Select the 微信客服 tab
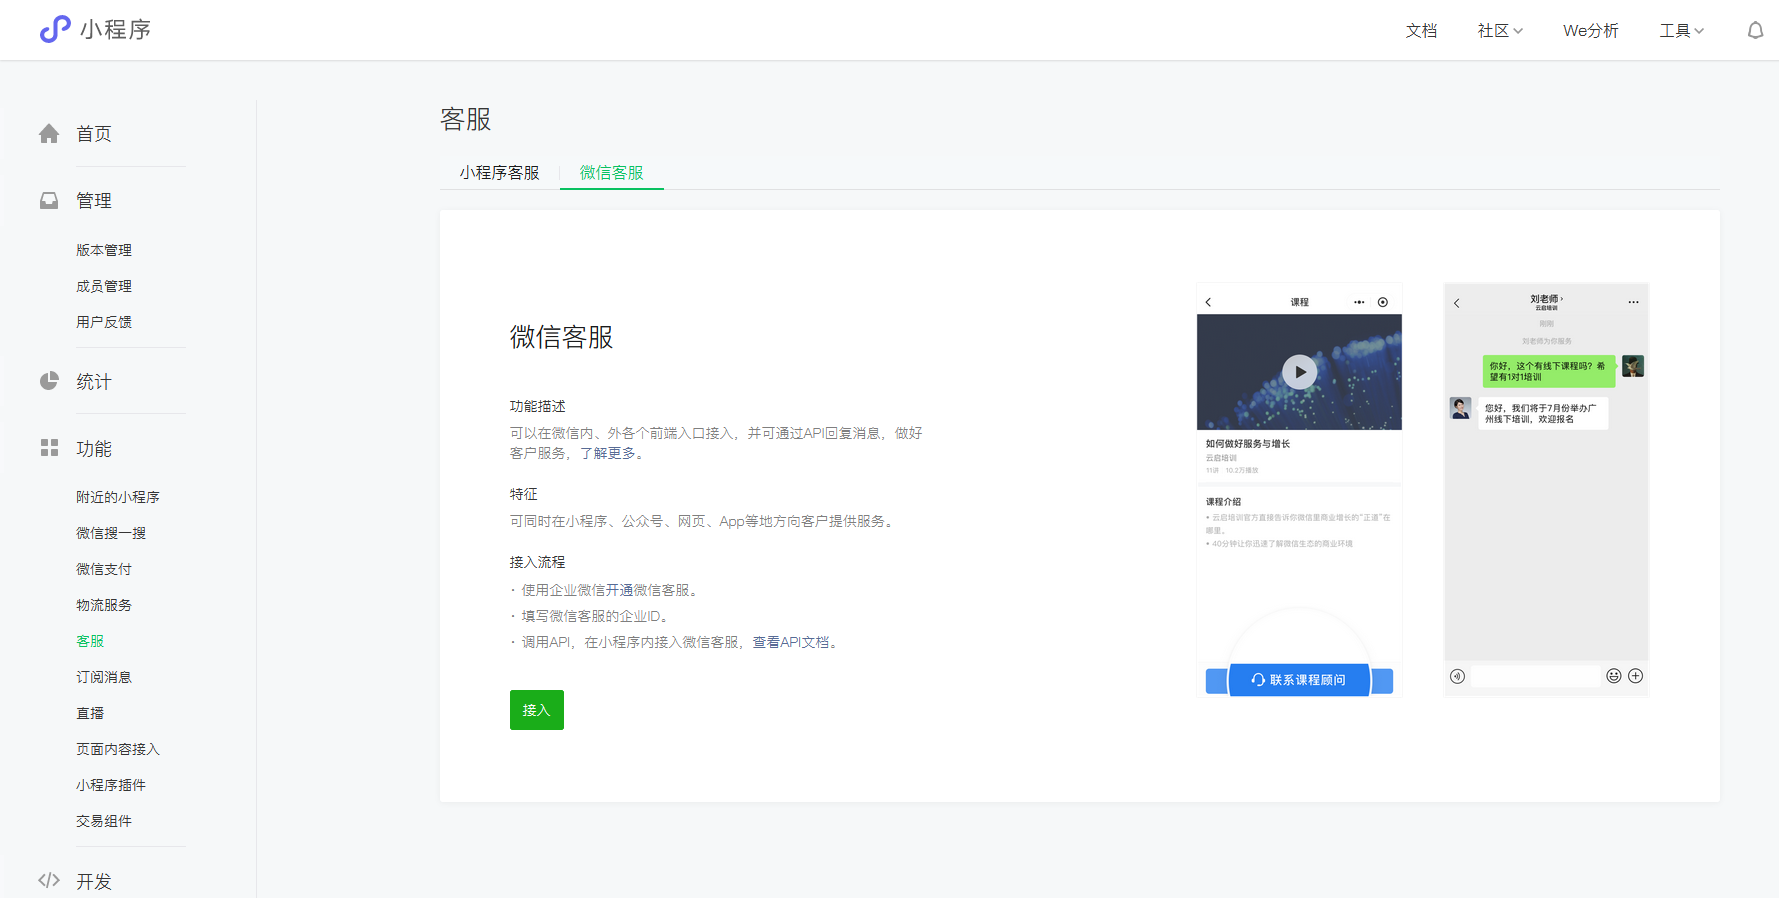1779x898 pixels. pos(611,173)
